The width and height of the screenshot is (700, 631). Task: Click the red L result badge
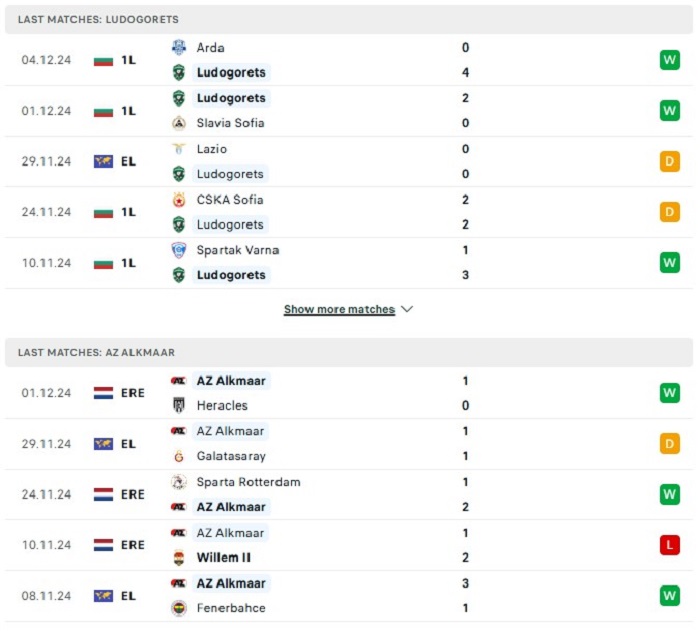670,545
